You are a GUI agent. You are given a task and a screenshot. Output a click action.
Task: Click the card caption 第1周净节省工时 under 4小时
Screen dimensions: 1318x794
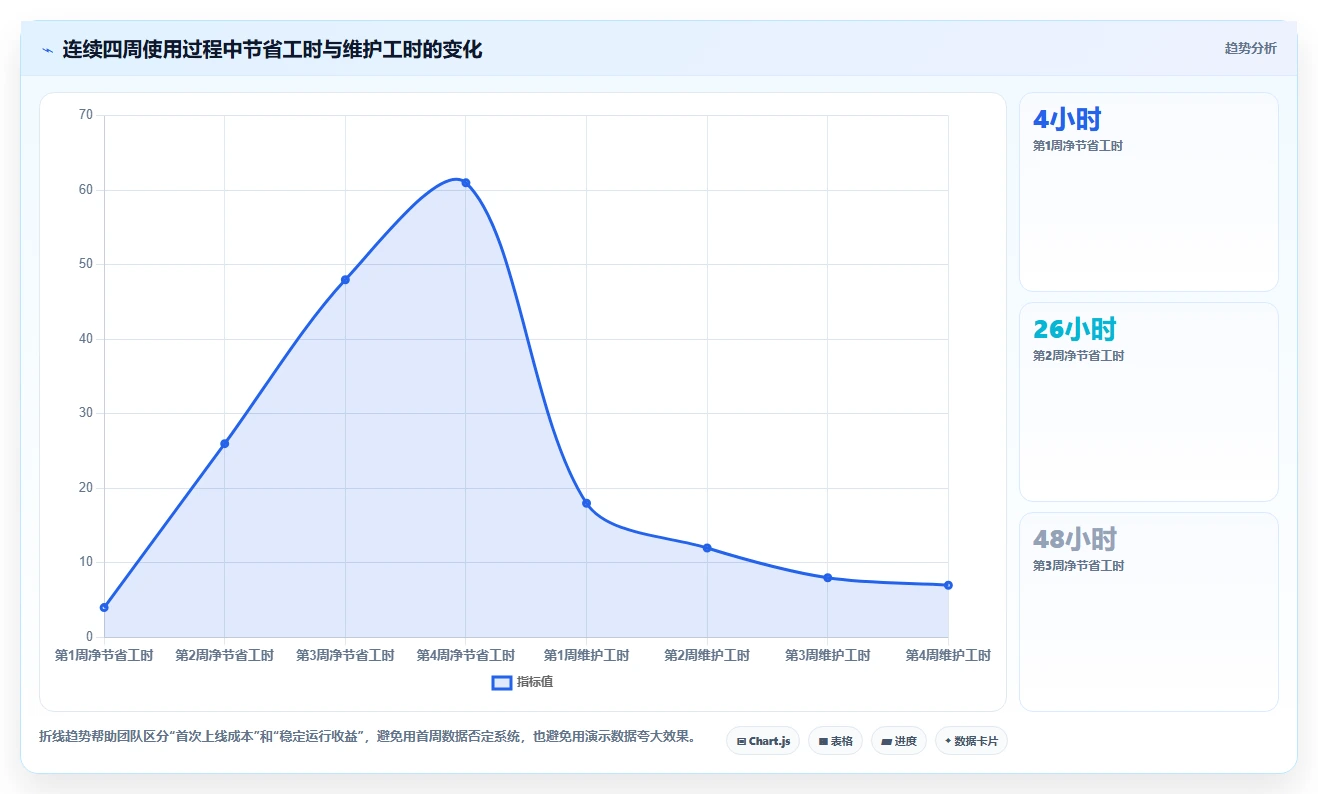pos(1078,146)
